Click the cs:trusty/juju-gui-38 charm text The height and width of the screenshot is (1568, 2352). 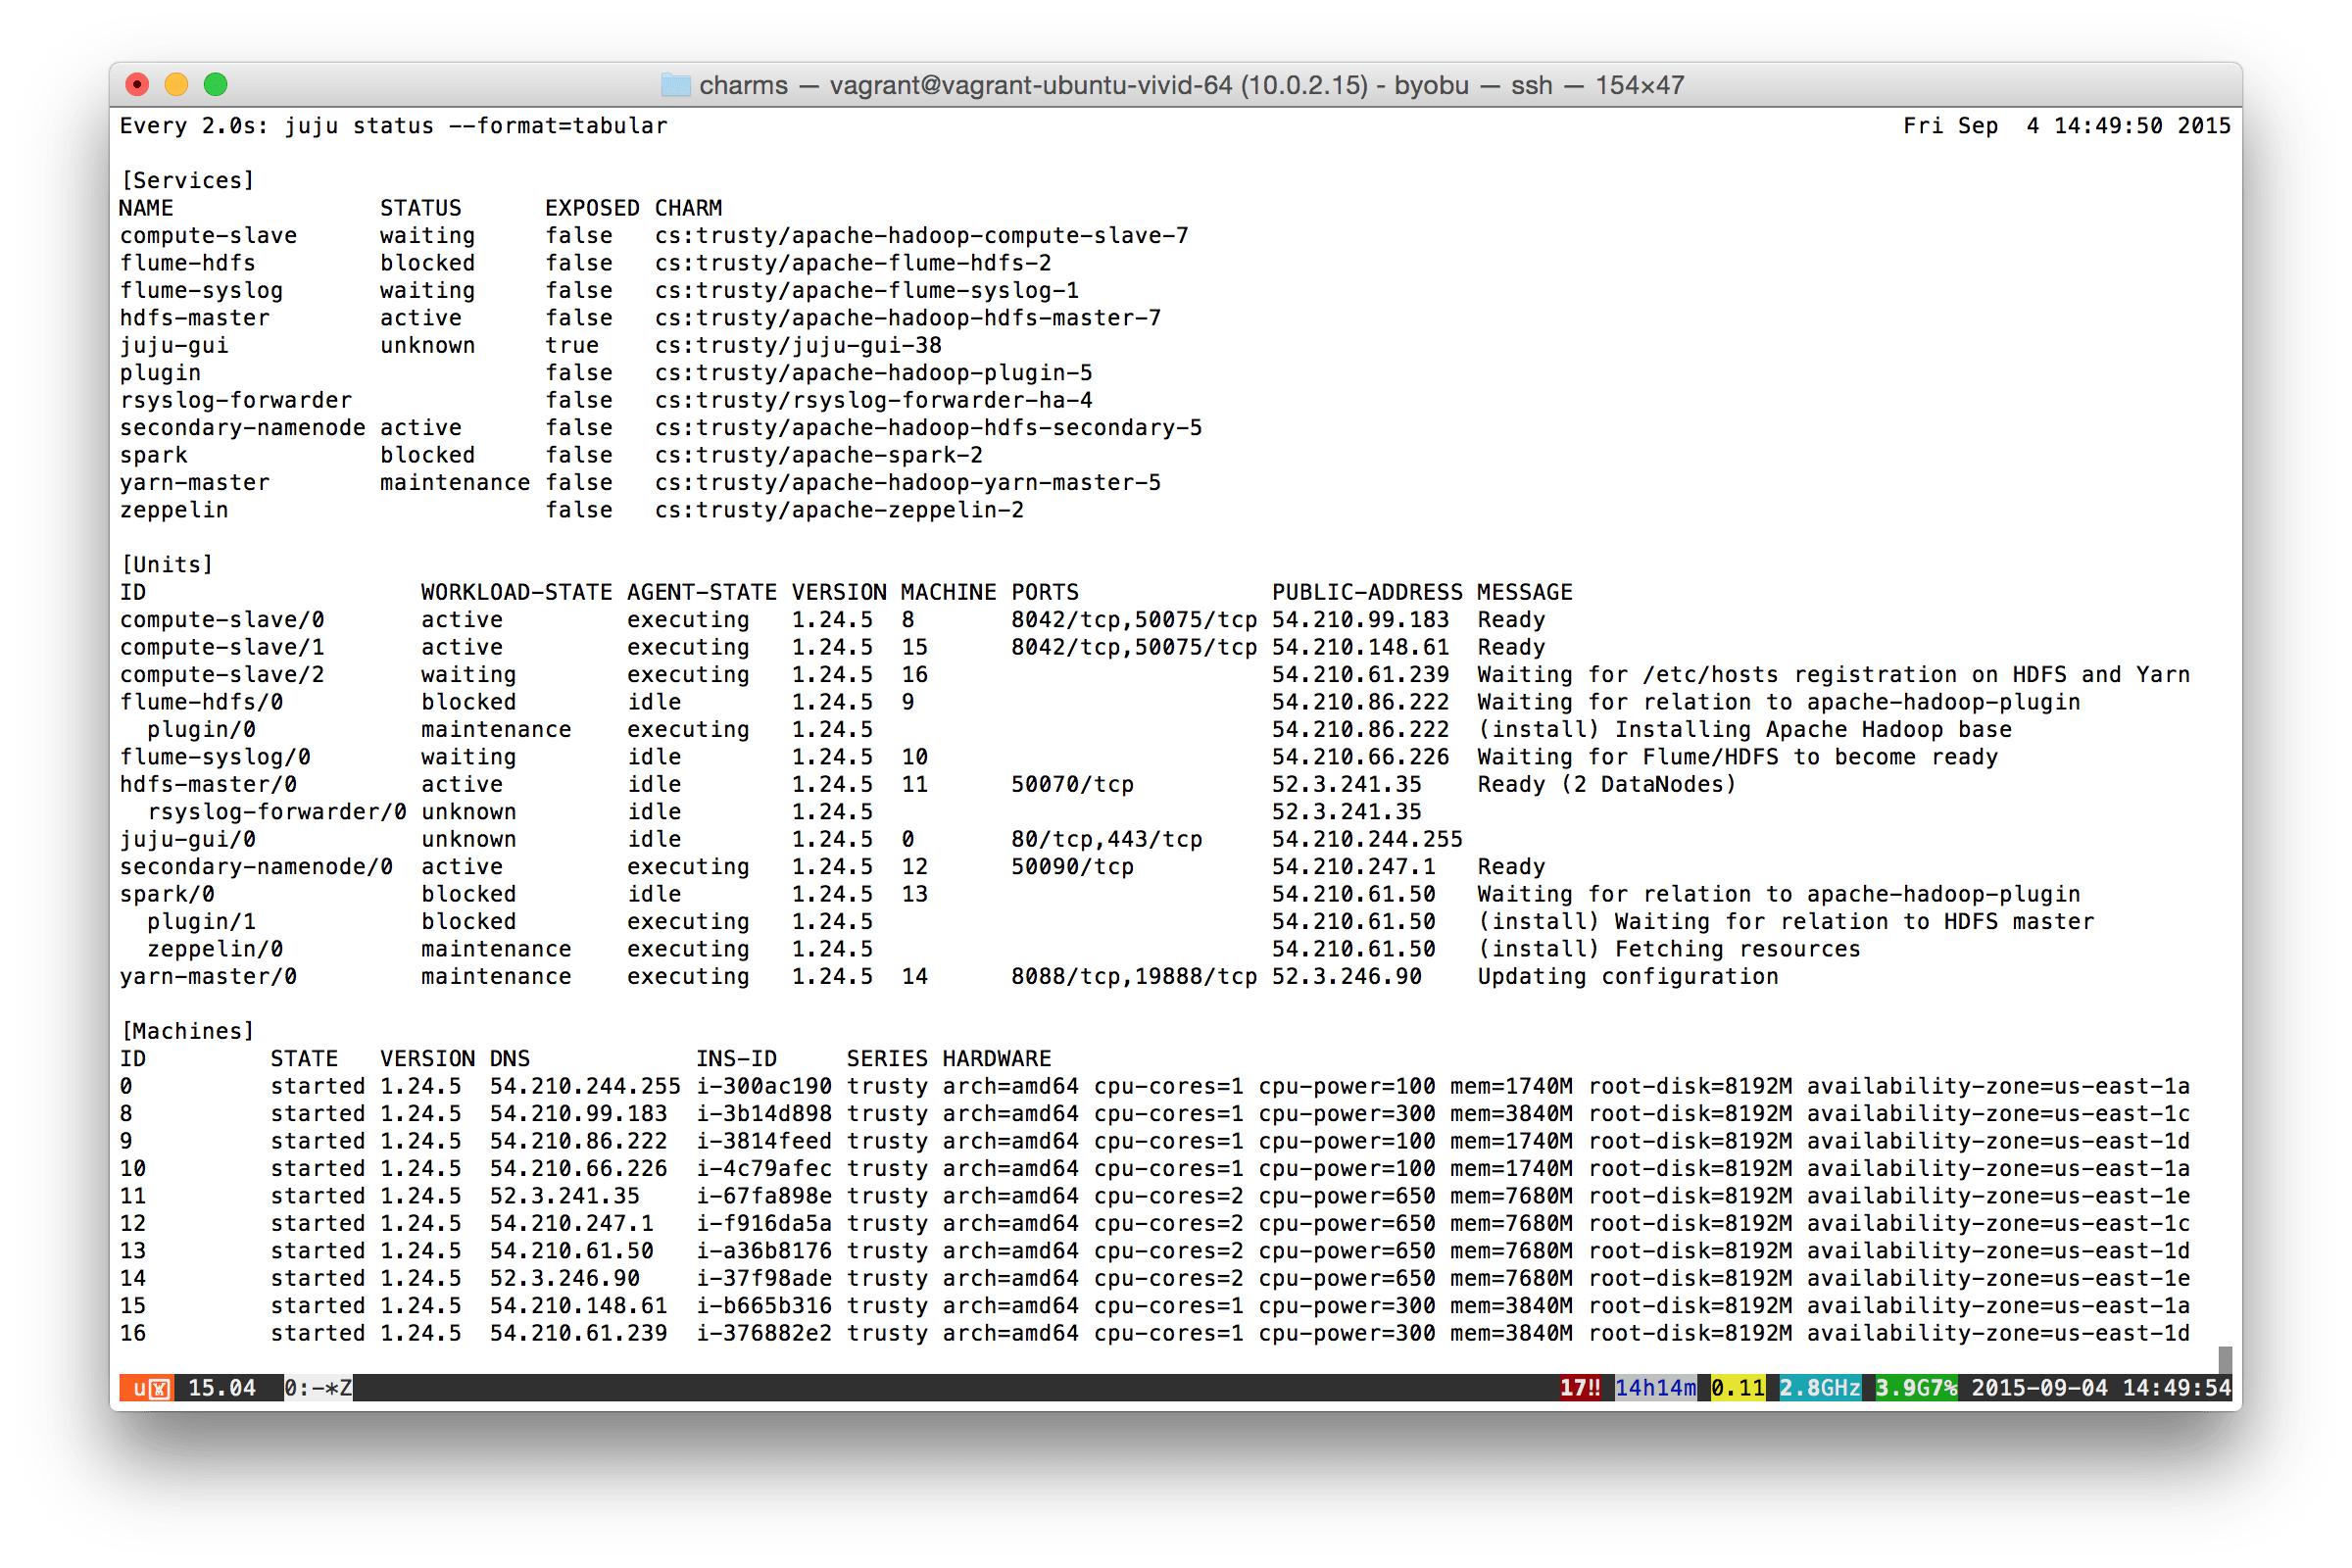[798, 346]
